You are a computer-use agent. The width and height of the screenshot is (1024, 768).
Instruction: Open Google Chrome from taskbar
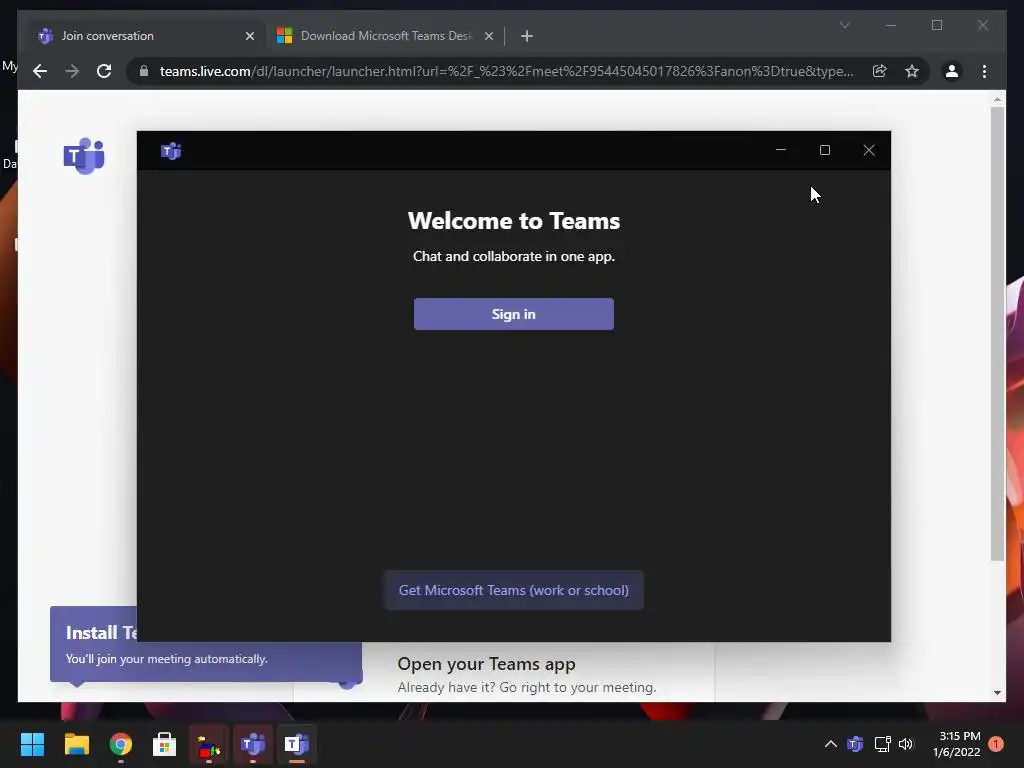tap(121, 744)
